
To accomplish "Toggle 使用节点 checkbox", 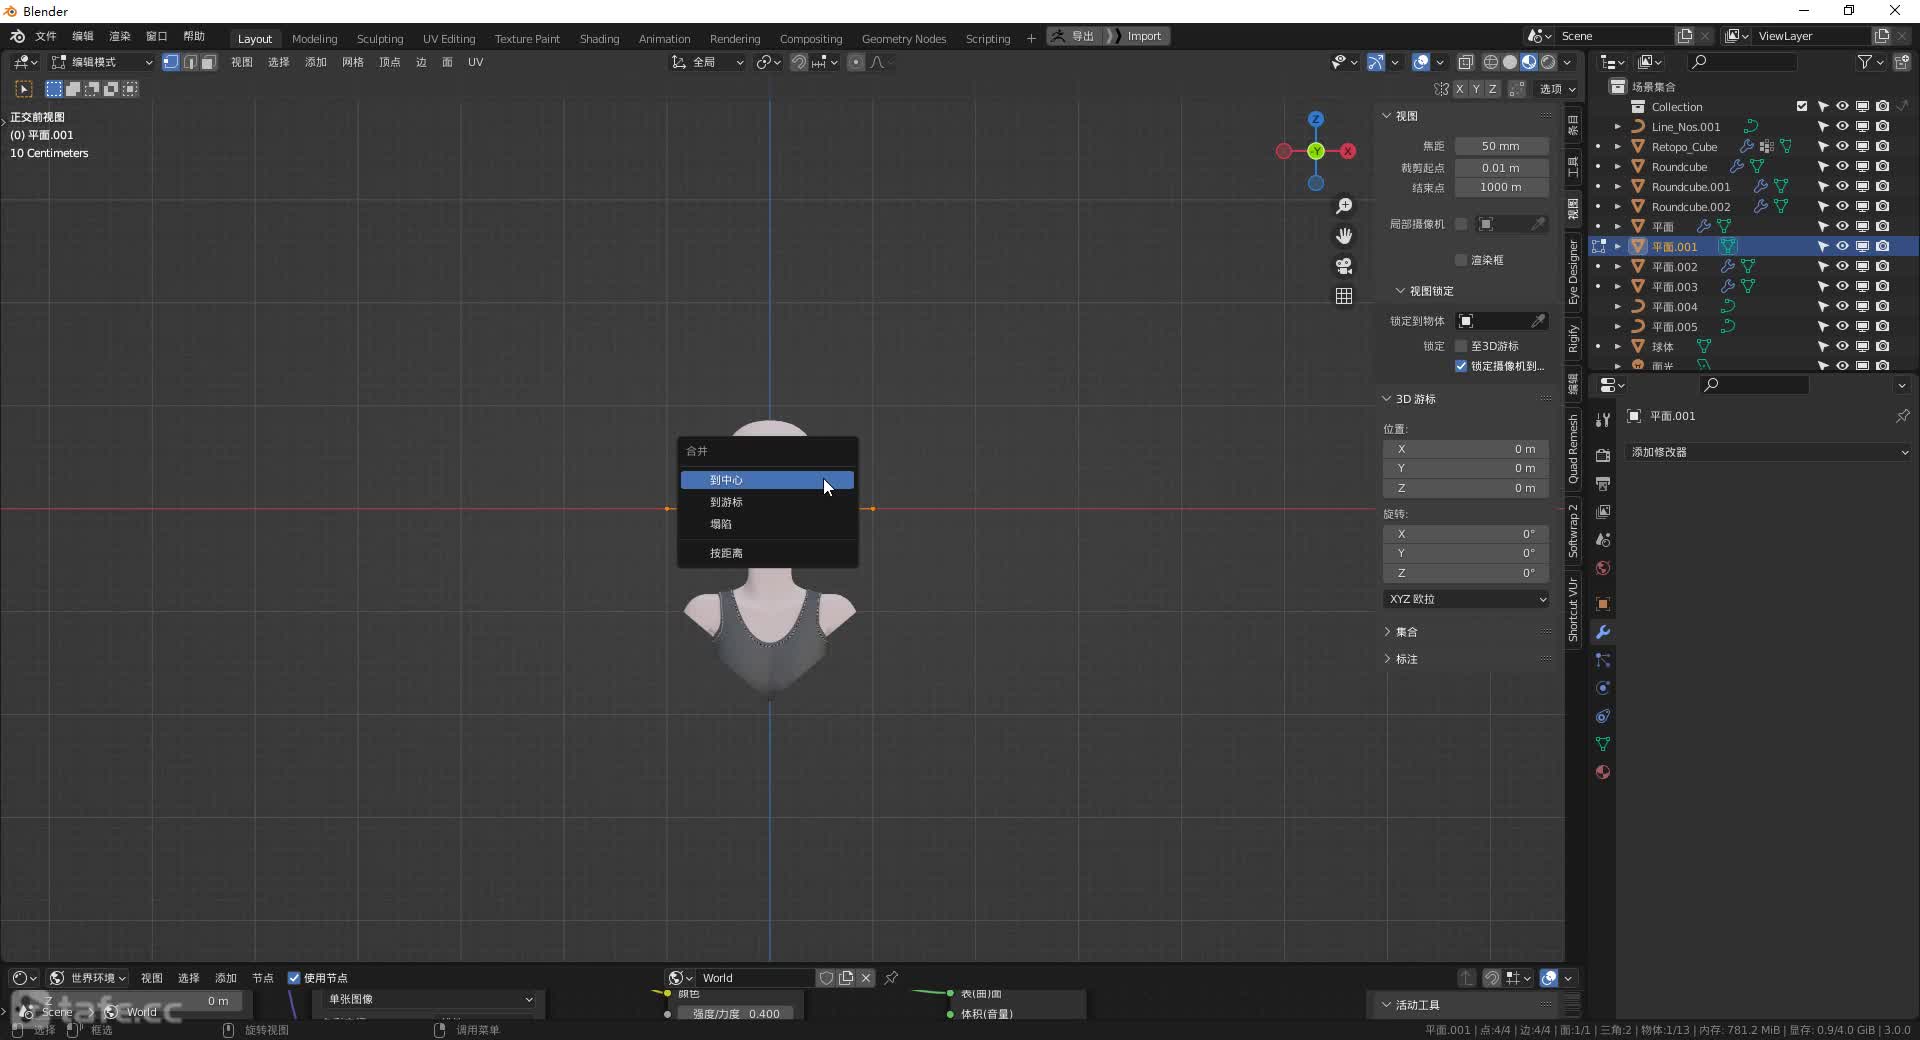I will point(294,978).
